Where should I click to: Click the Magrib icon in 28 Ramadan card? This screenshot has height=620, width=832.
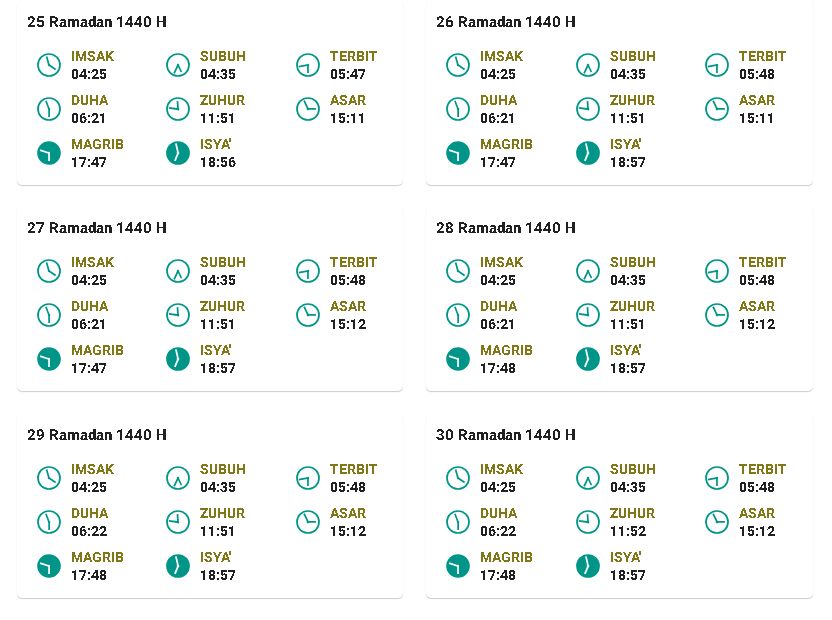(458, 359)
